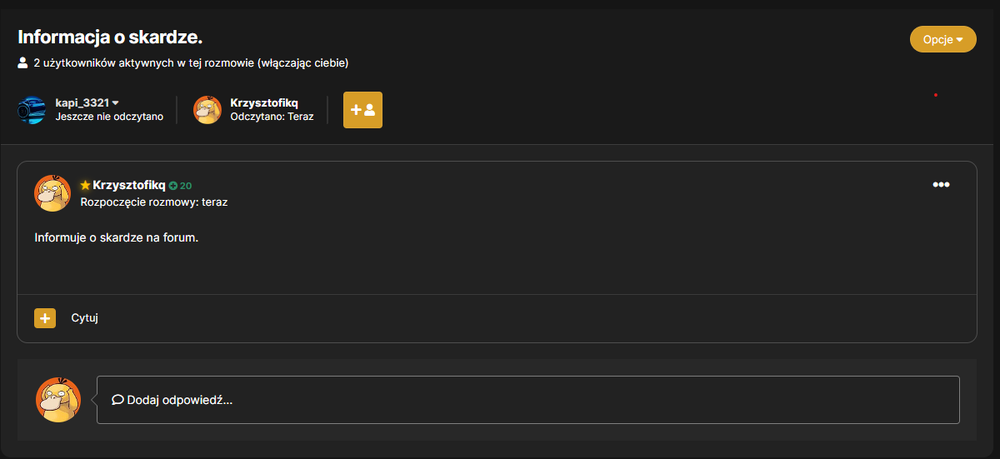
Task: Expand the kapi_3321 participant dropdown arrow
Action: [x=115, y=103]
